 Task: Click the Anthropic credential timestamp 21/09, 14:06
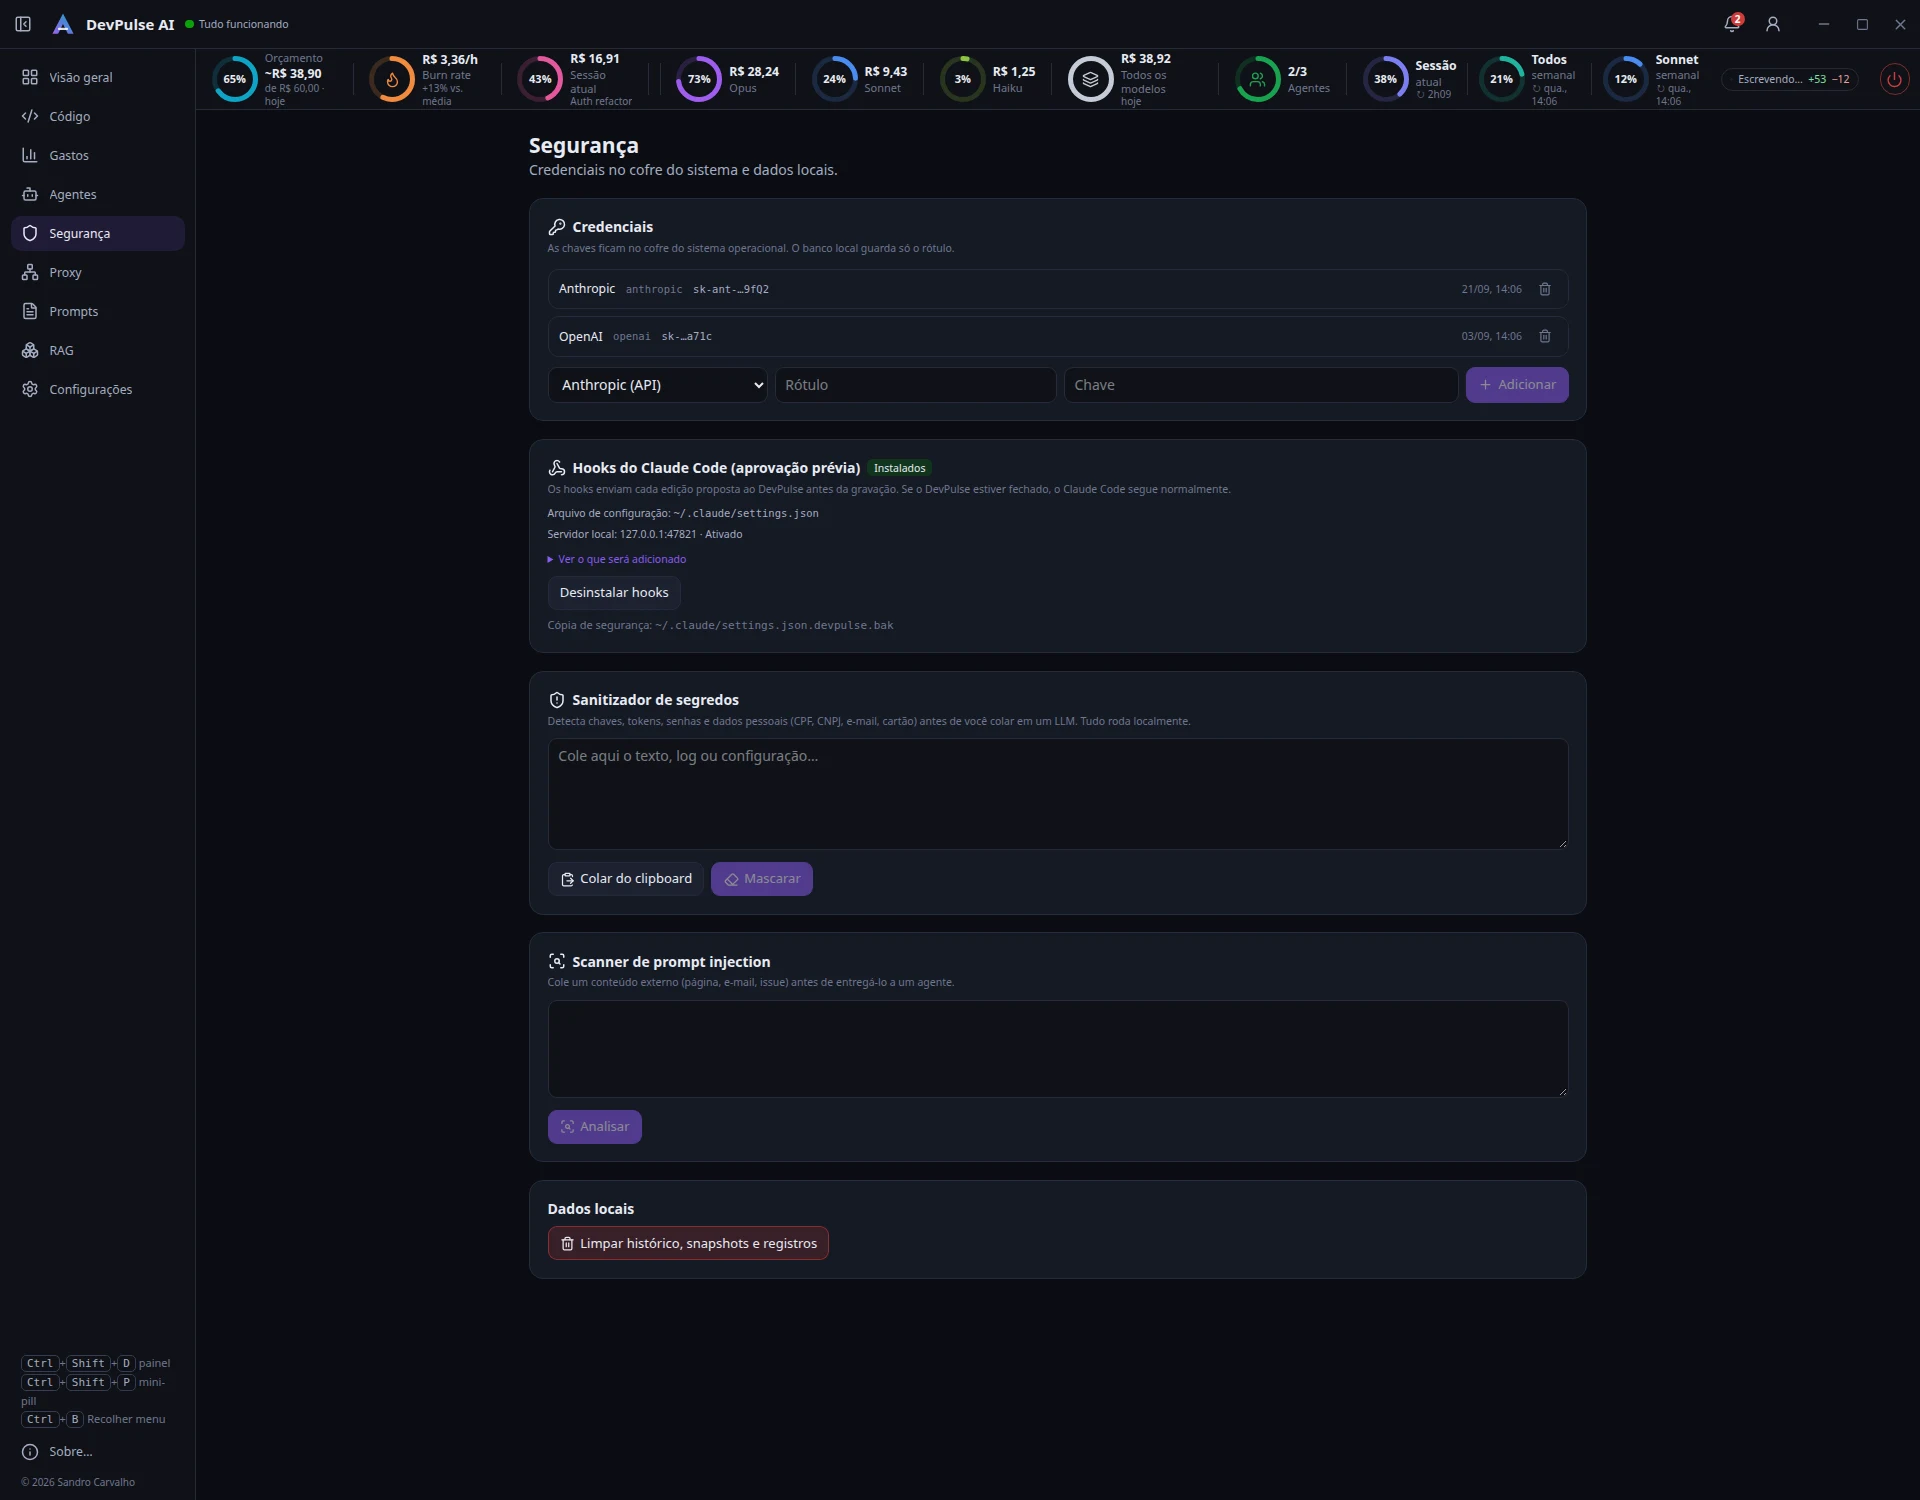pos(1491,289)
